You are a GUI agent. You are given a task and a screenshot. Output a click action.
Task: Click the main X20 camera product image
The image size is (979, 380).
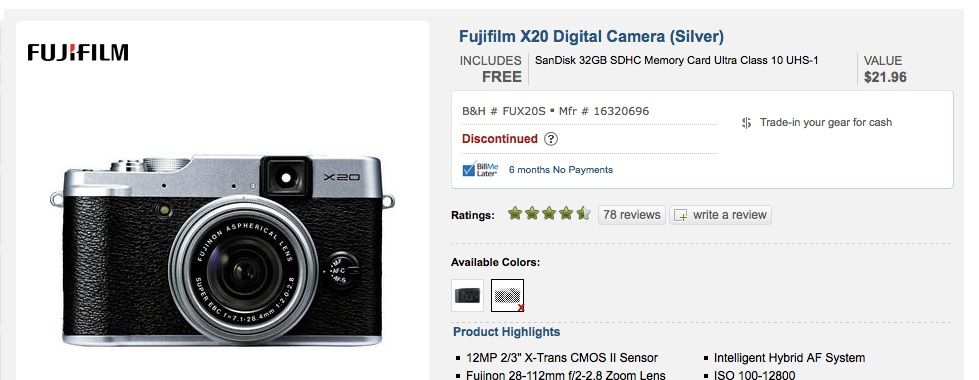pyautogui.click(x=222, y=250)
